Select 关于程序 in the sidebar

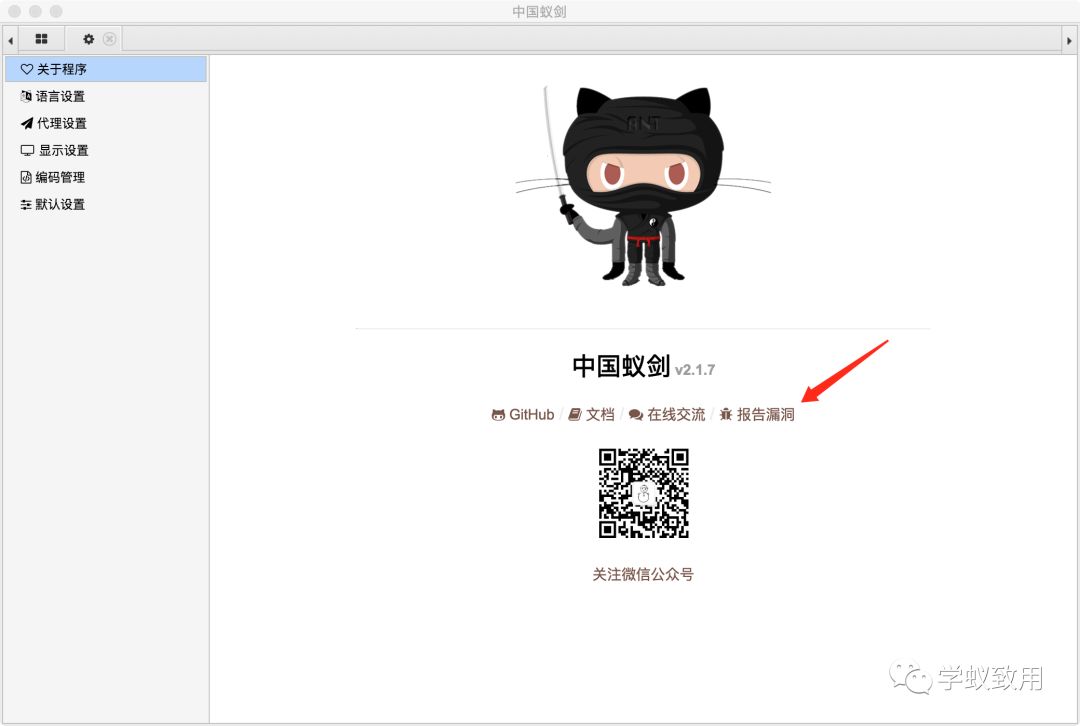pyautogui.click(x=105, y=69)
